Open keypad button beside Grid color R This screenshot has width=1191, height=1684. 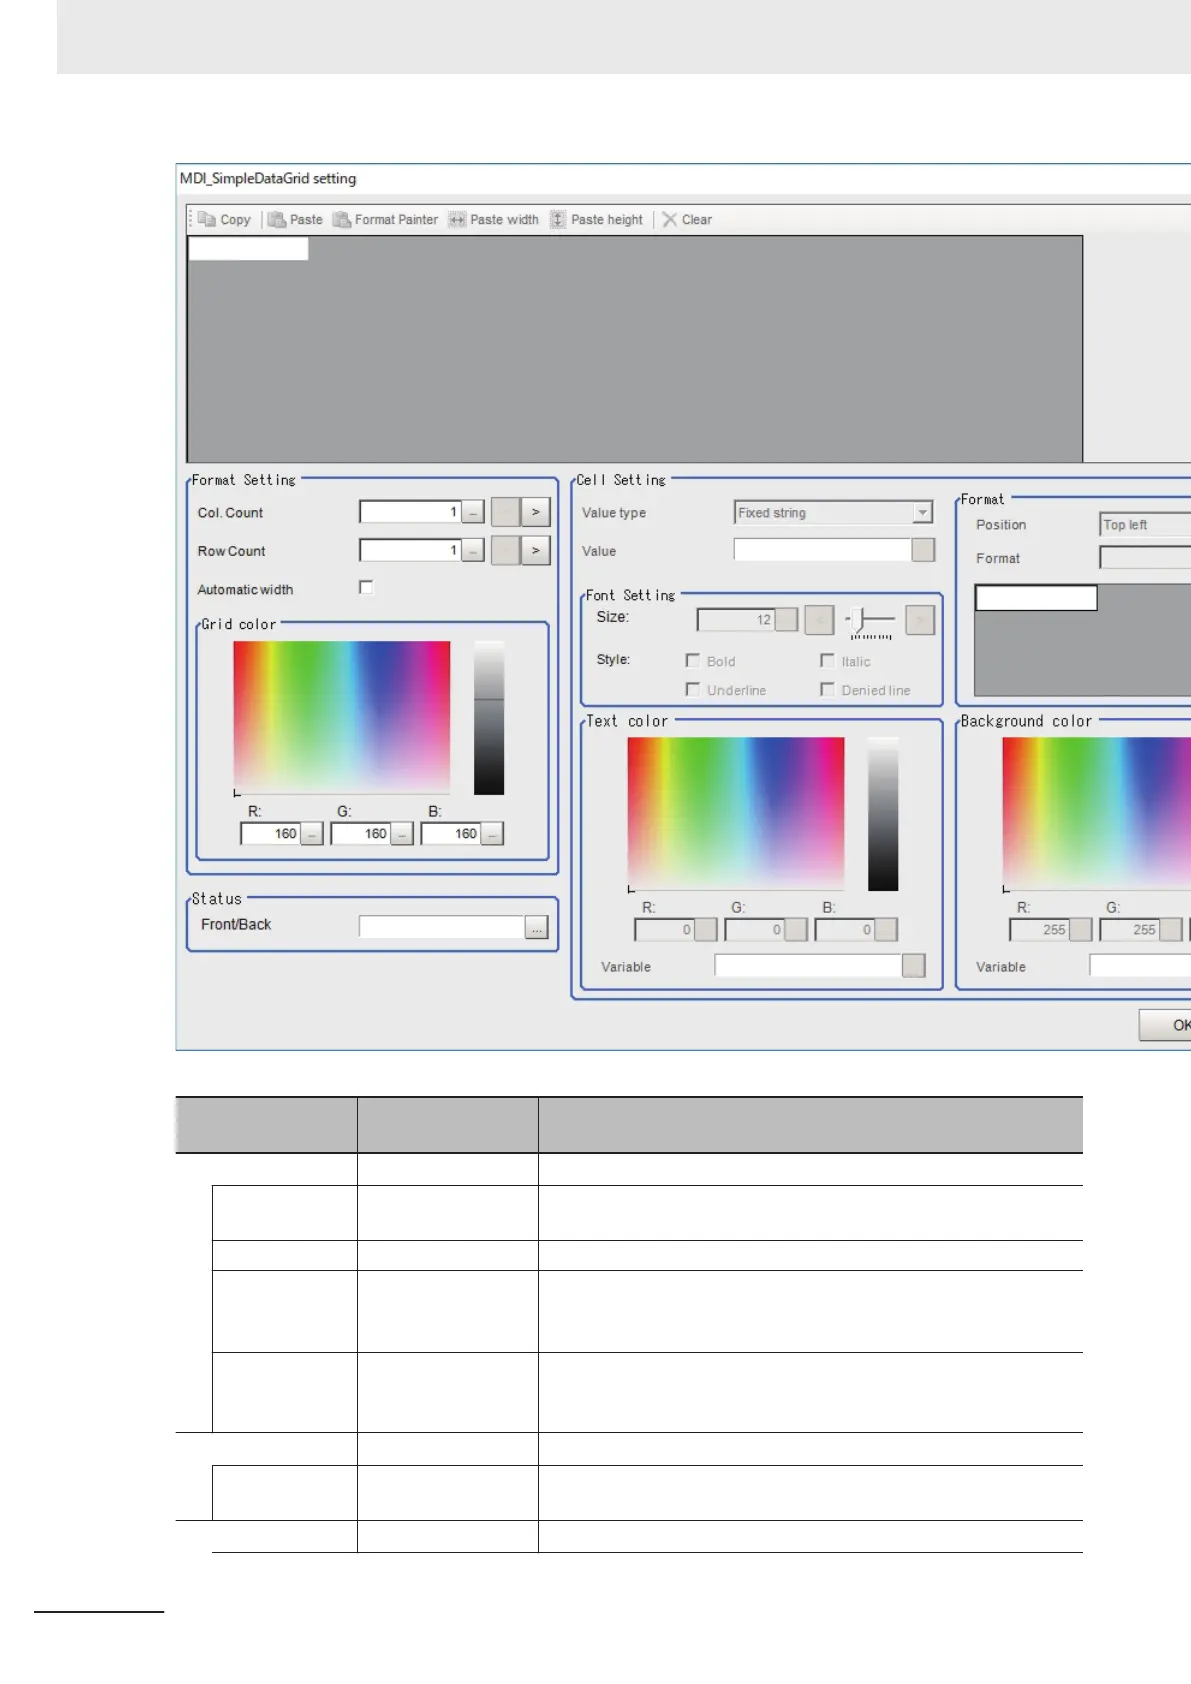point(312,834)
